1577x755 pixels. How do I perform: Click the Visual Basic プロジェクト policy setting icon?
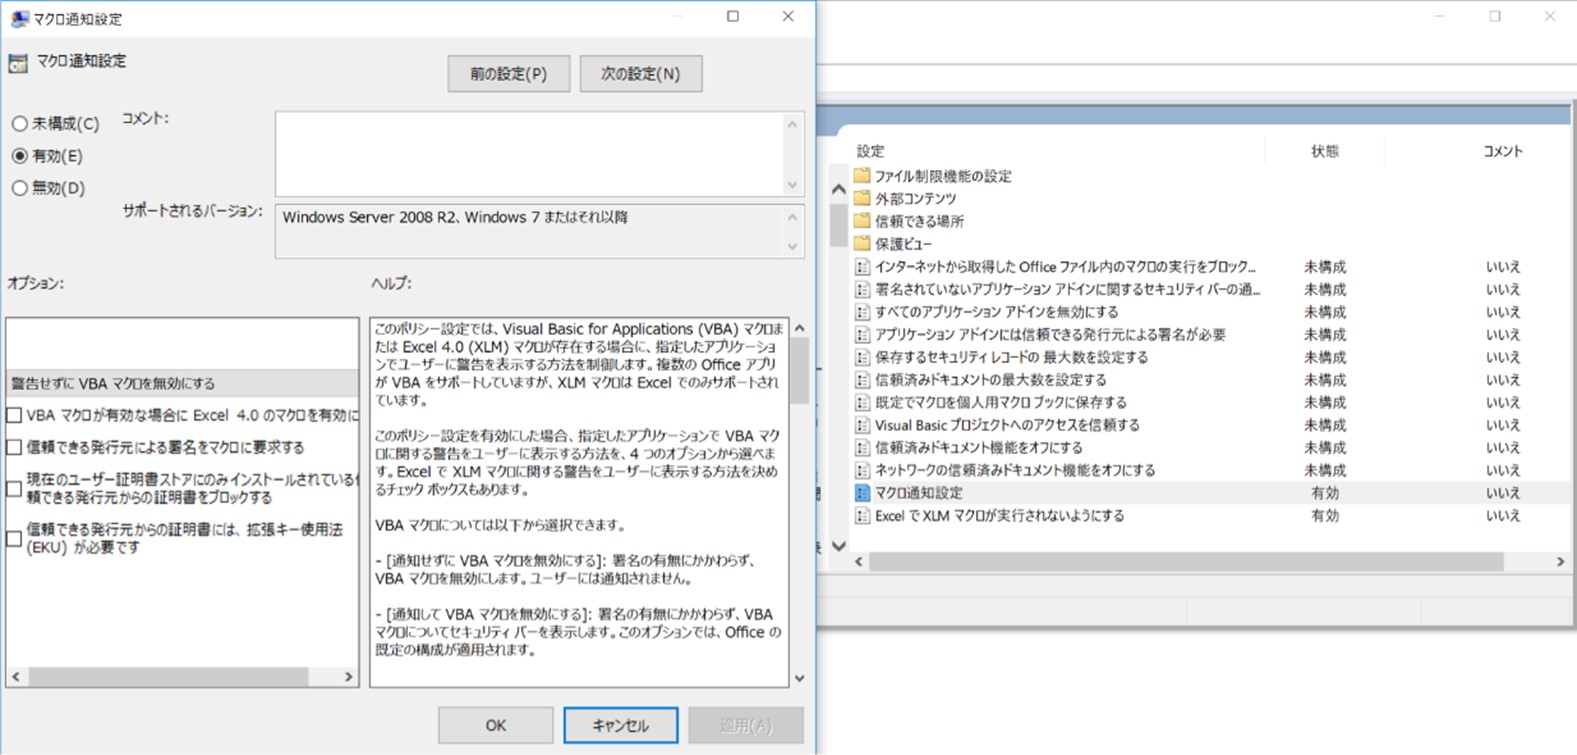tap(862, 425)
